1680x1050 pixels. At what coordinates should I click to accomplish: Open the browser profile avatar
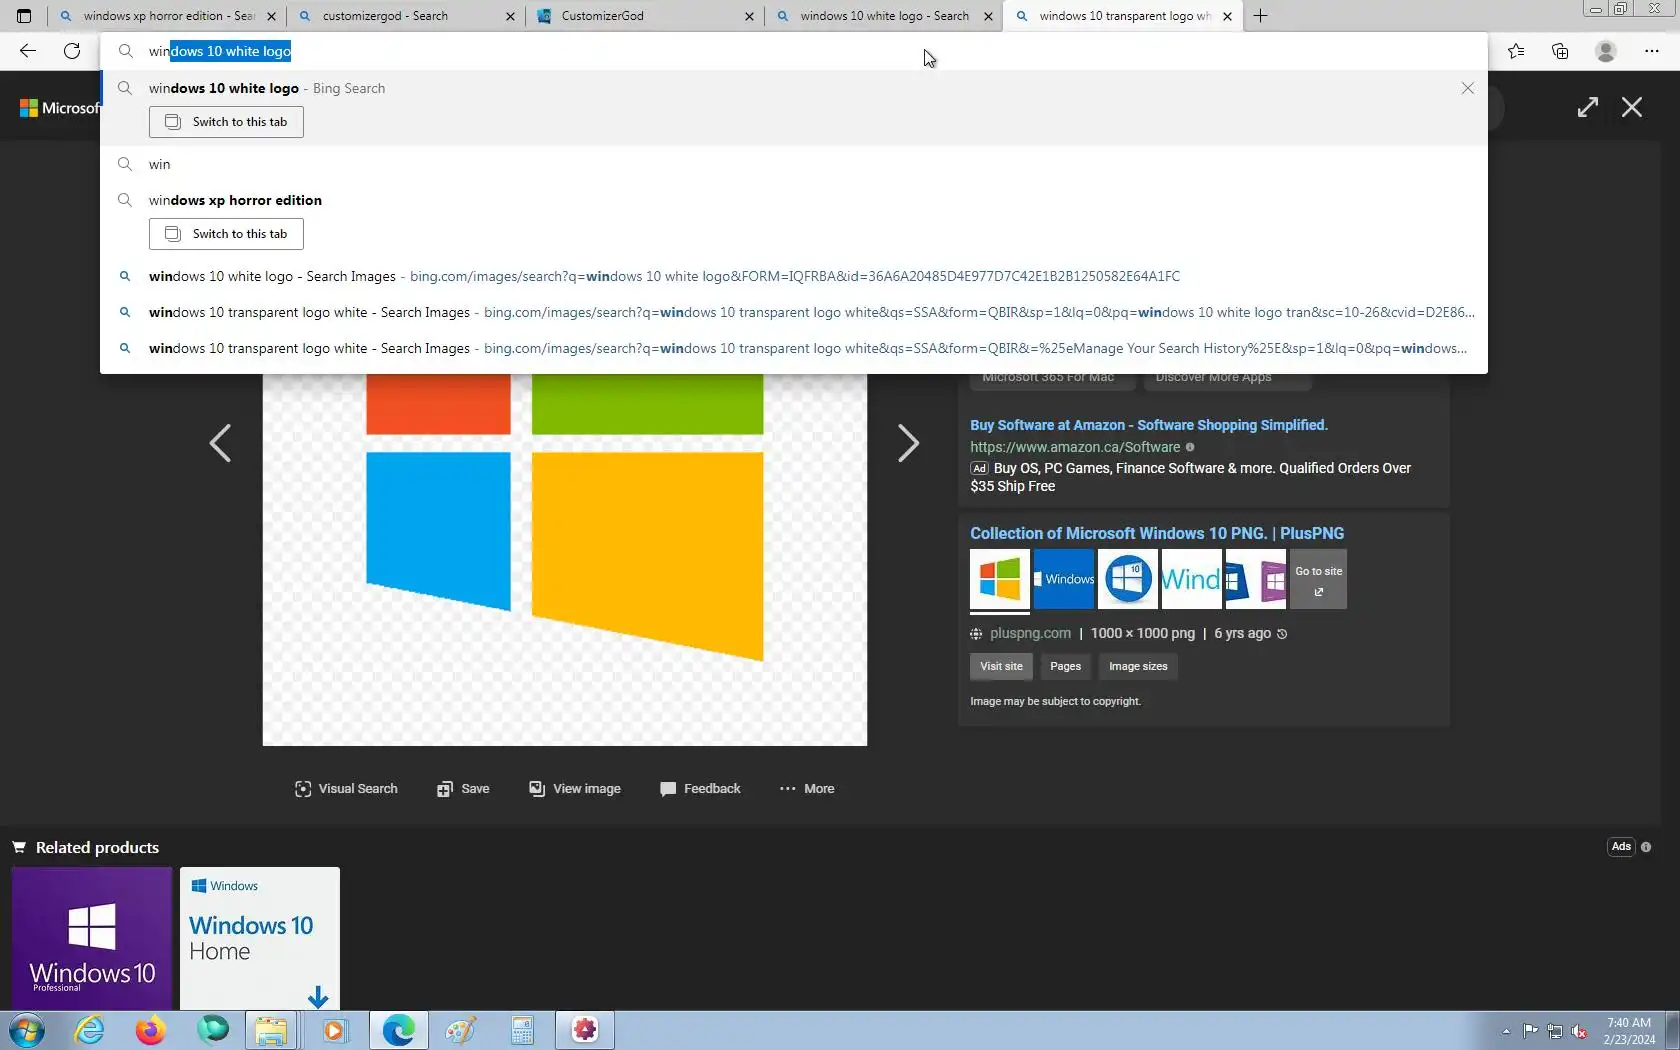(x=1606, y=51)
